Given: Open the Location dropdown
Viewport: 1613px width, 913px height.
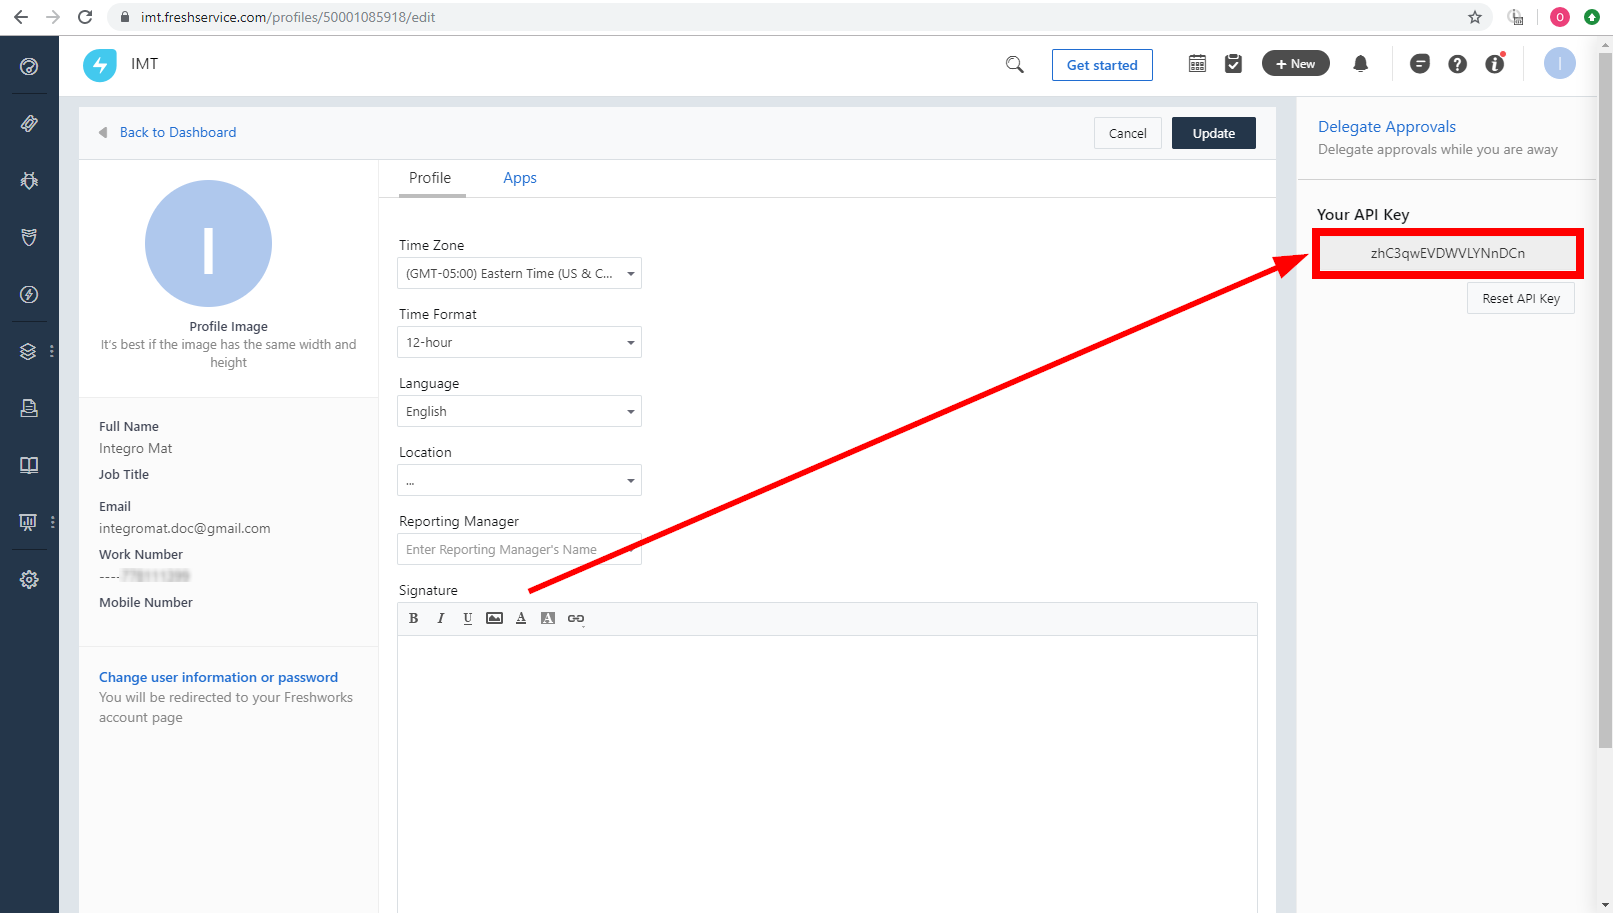Looking at the screenshot, I should 519,480.
